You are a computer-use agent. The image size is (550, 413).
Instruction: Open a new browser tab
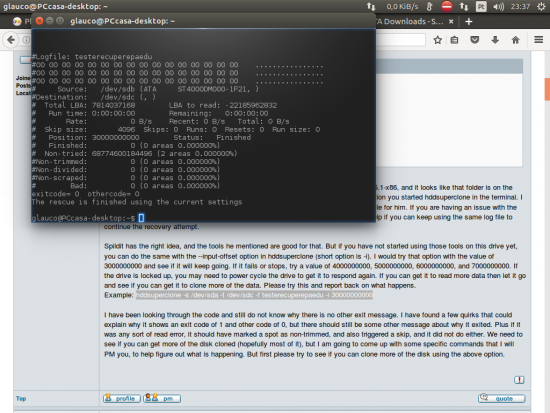click(469, 22)
